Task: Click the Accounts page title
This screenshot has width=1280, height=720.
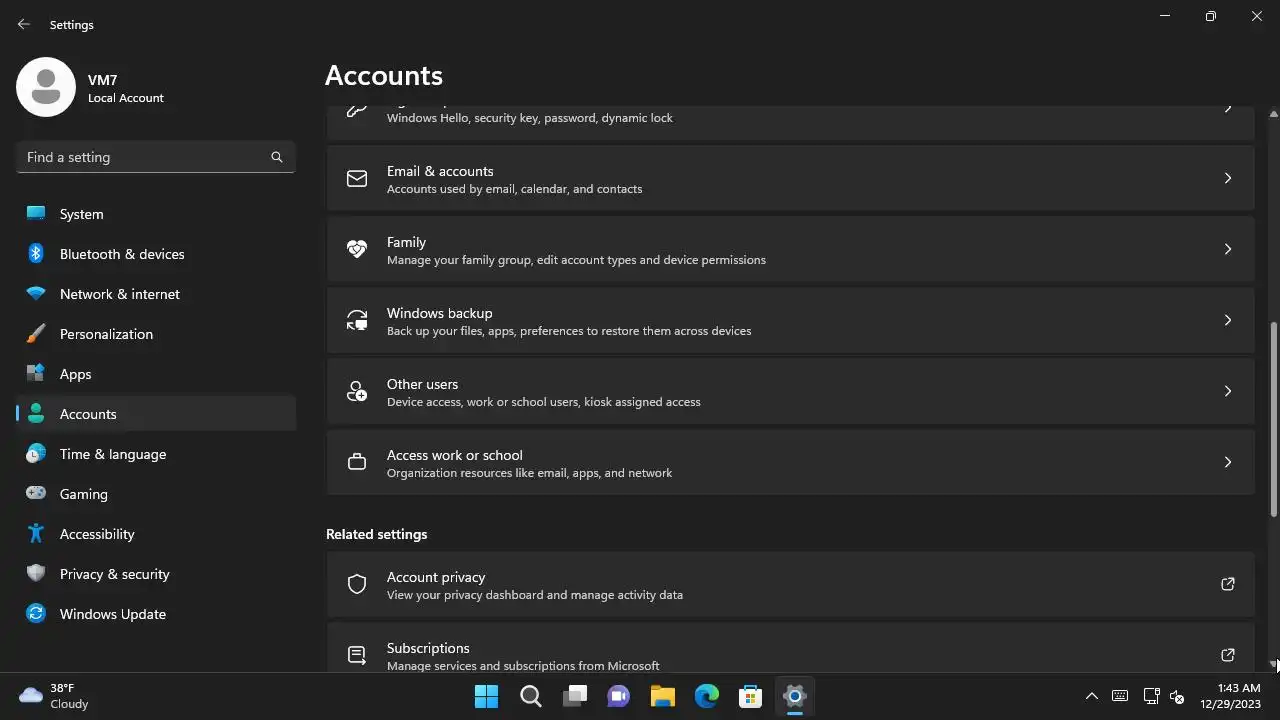Action: pyautogui.click(x=384, y=76)
